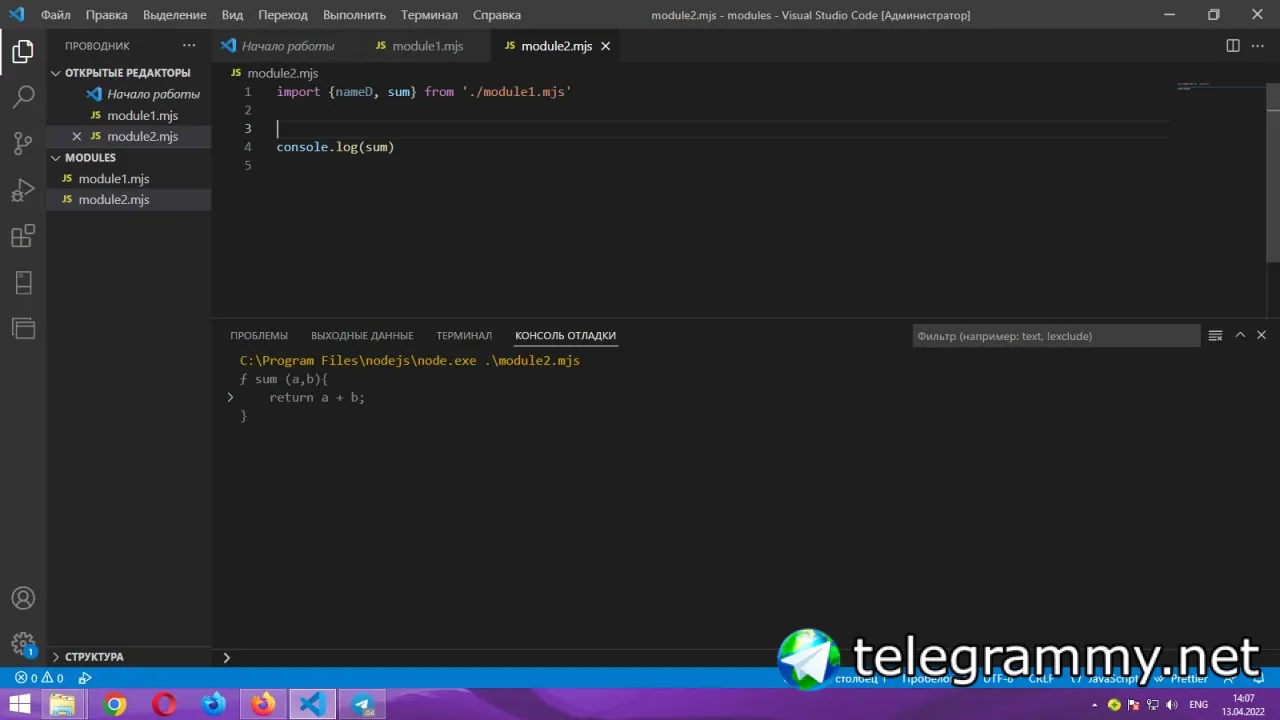Launch Opera from the taskbar

[164, 704]
